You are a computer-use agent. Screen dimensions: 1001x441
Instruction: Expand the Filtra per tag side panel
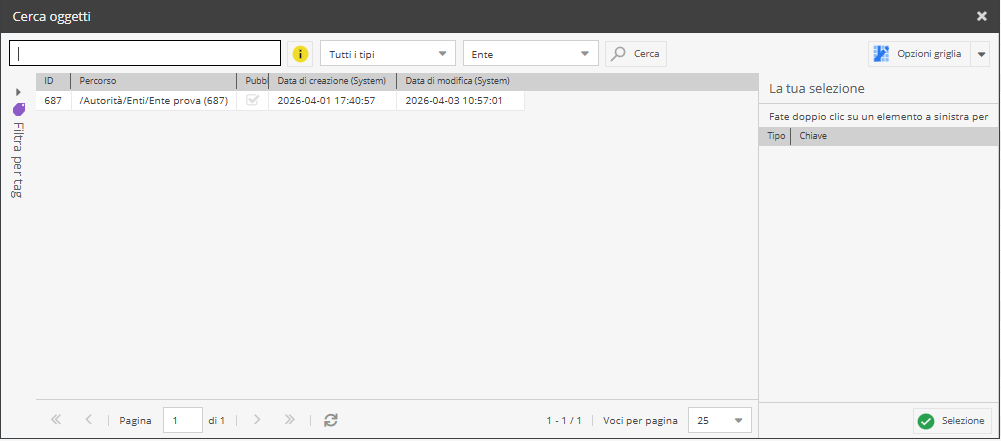coord(18,91)
